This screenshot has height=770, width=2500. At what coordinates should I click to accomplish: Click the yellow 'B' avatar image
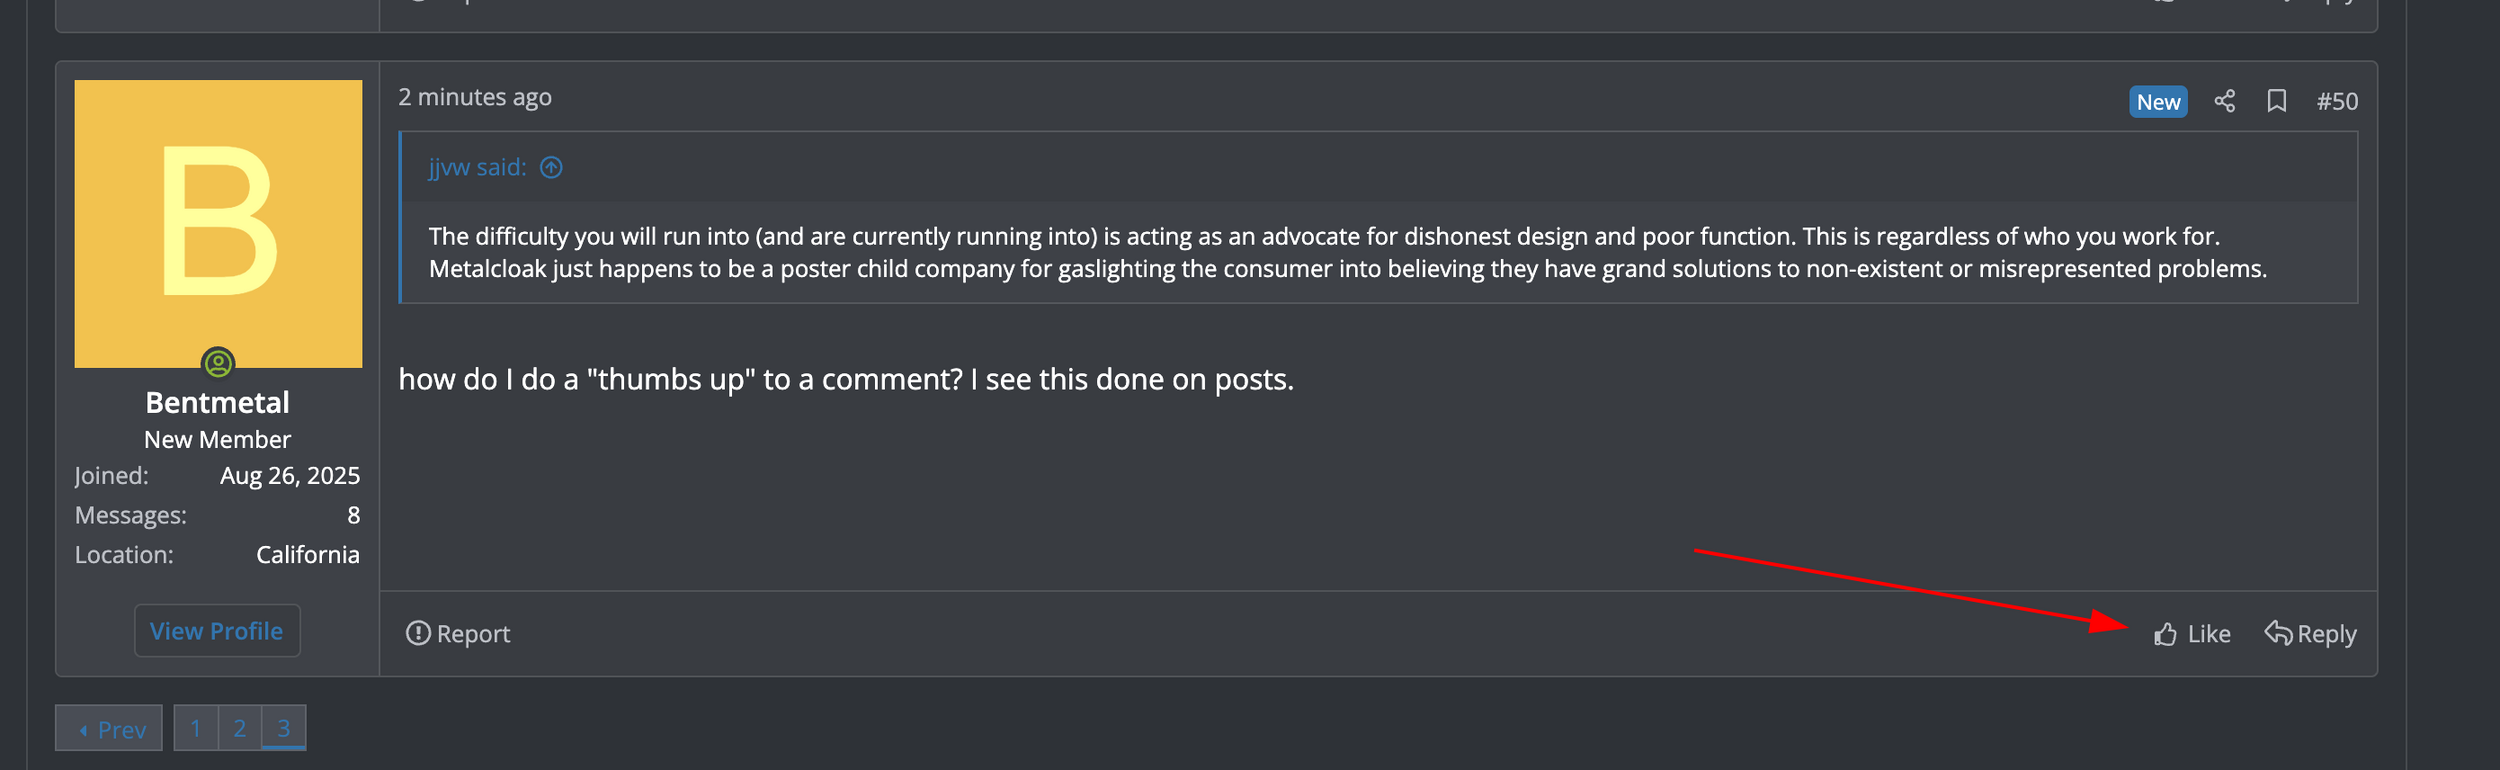218,222
